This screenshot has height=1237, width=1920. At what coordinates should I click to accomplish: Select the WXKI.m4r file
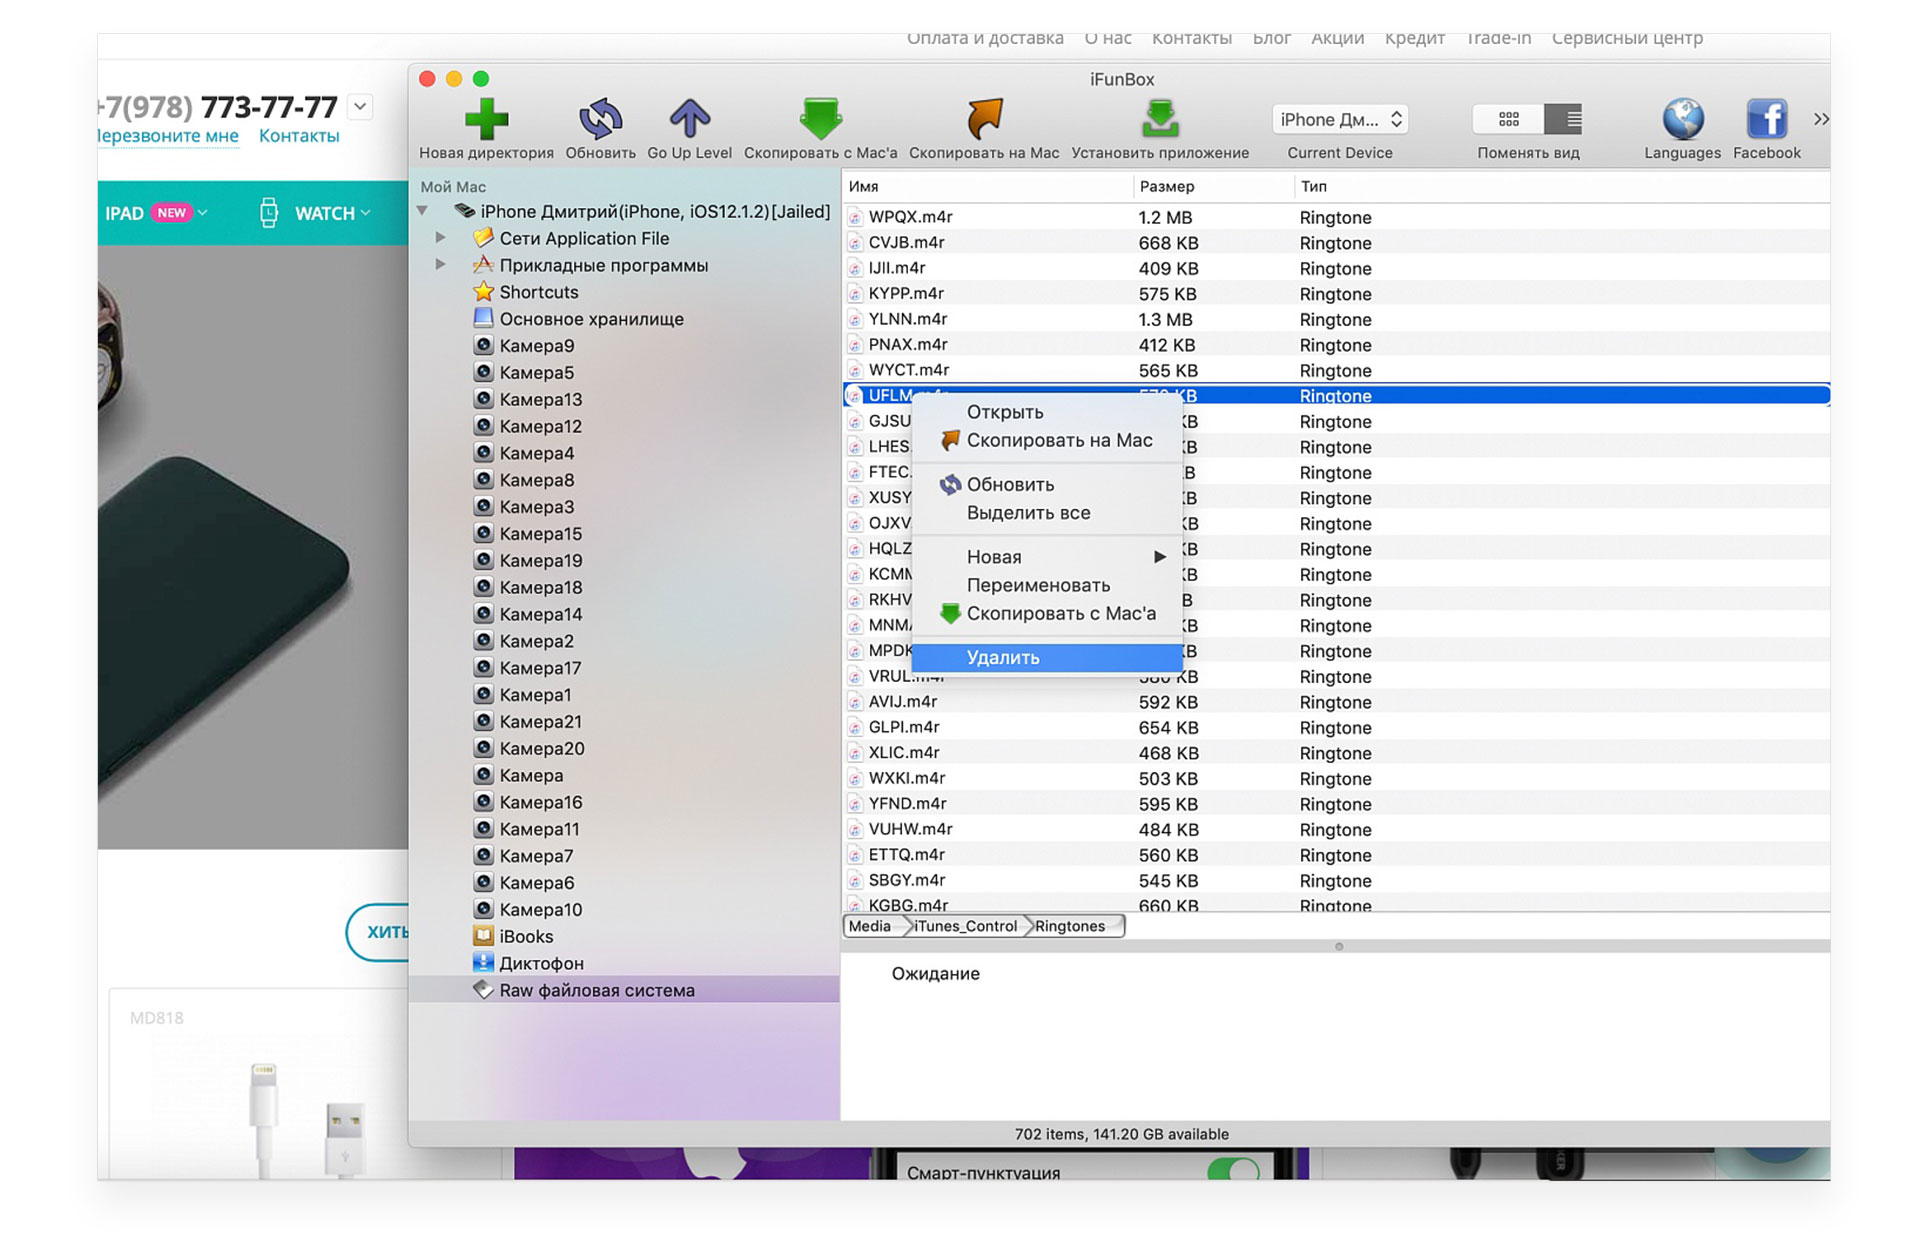(1337, 778)
